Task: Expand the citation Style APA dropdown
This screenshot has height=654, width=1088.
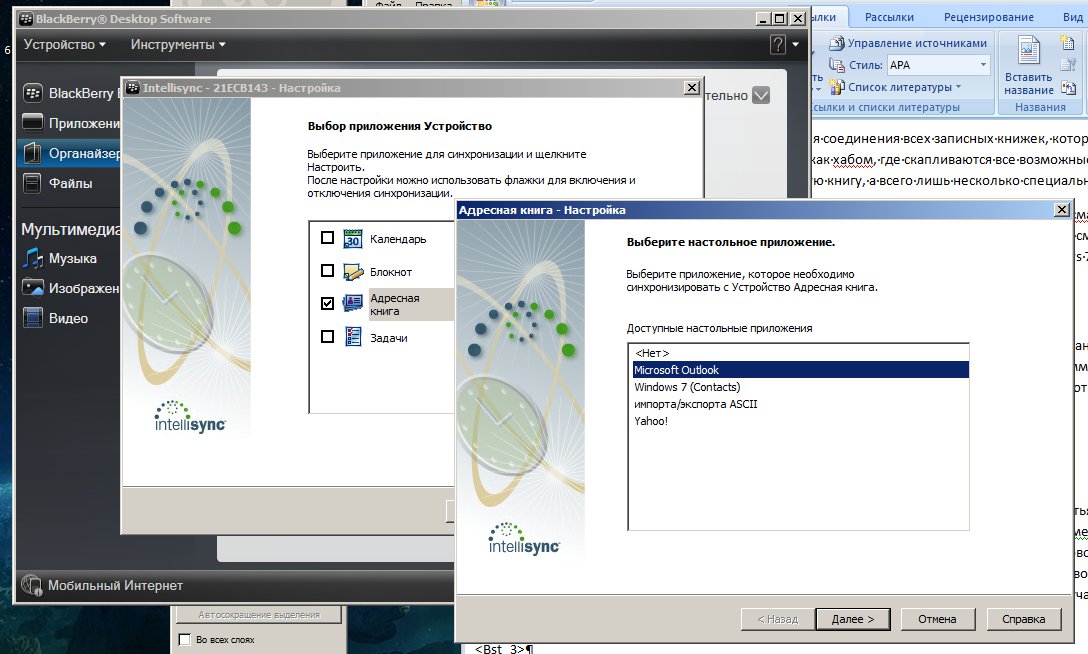Action: (x=983, y=65)
